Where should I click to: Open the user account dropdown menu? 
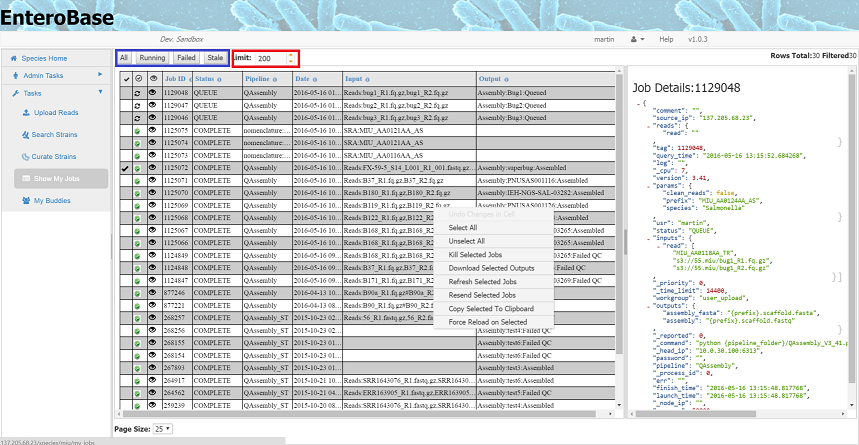pyautogui.click(x=638, y=40)
